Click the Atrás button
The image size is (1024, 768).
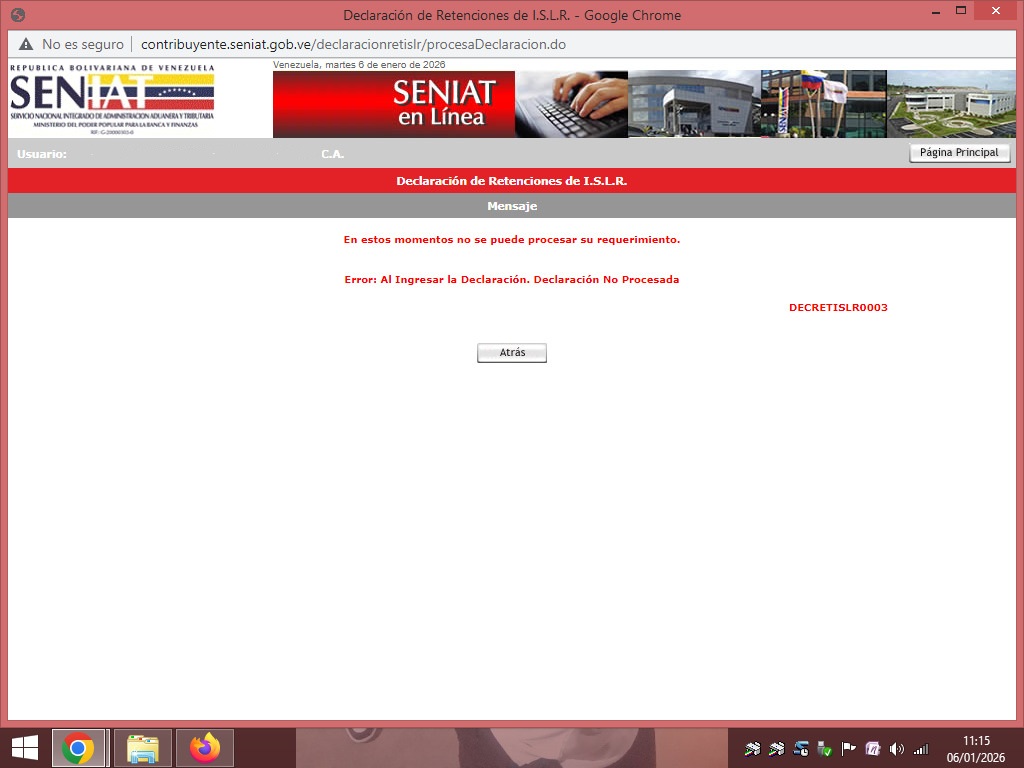[x=512, y=353]
